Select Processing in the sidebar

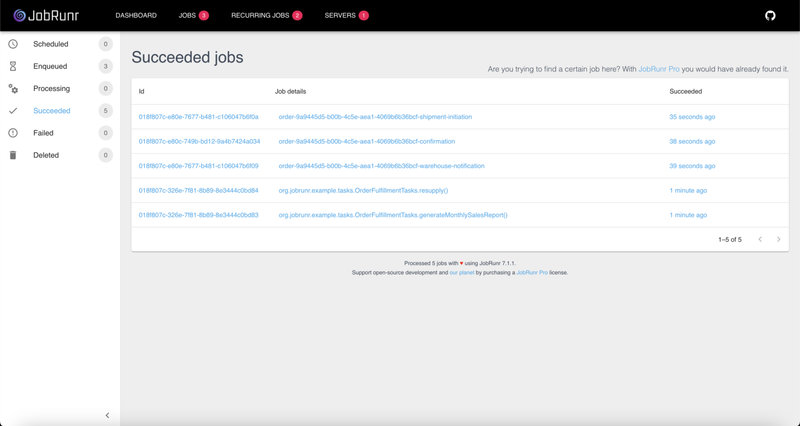52,88
